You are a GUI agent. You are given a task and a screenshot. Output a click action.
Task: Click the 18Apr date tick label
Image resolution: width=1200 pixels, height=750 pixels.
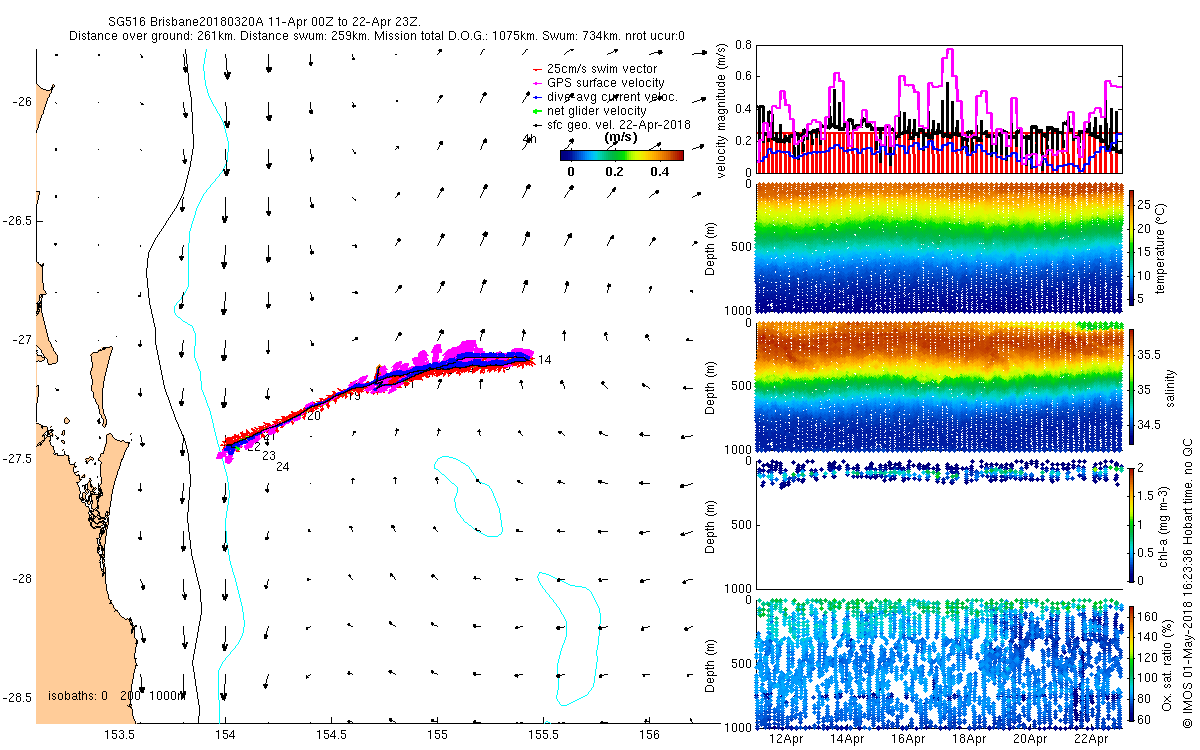[x=970, y=740]
